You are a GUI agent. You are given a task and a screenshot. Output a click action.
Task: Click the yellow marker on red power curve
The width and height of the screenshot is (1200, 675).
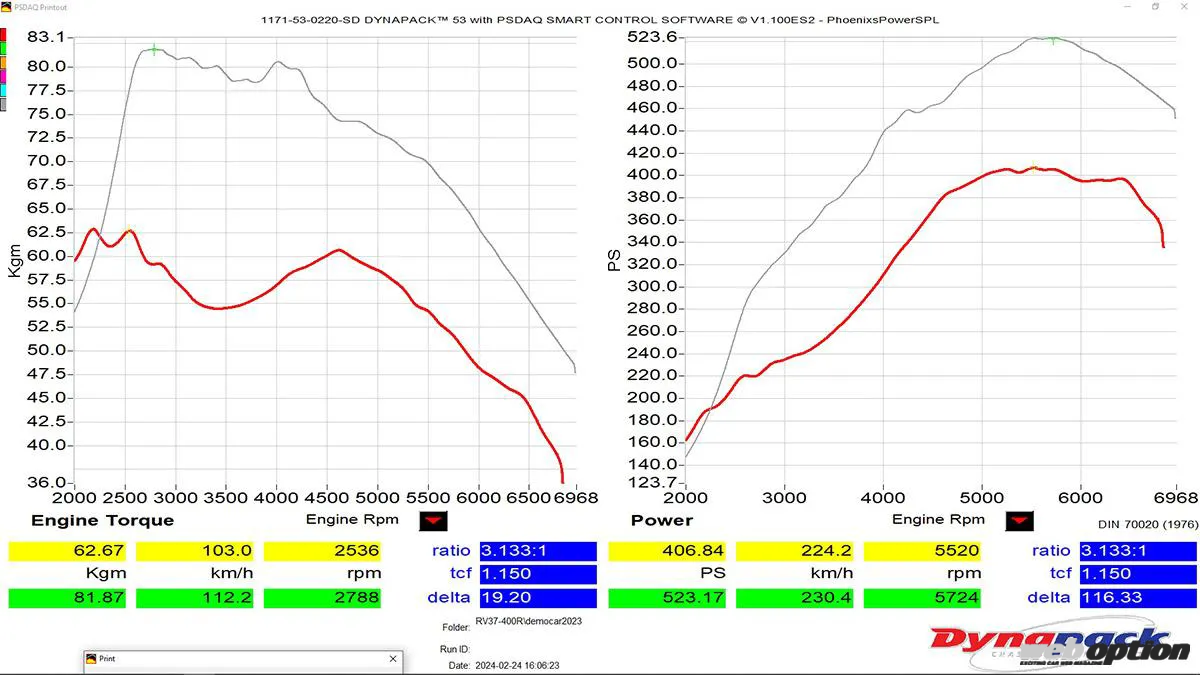click(x=1034, y=168)
